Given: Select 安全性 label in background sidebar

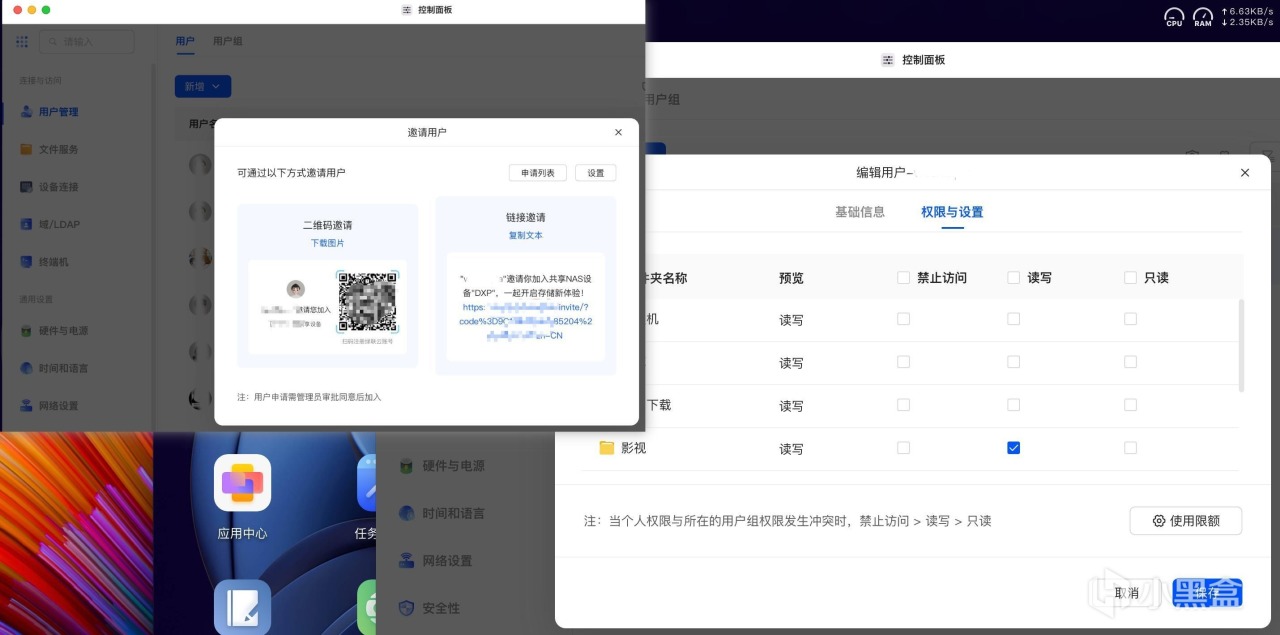Looking at the screenshot, I should click(x=441, y=608).
